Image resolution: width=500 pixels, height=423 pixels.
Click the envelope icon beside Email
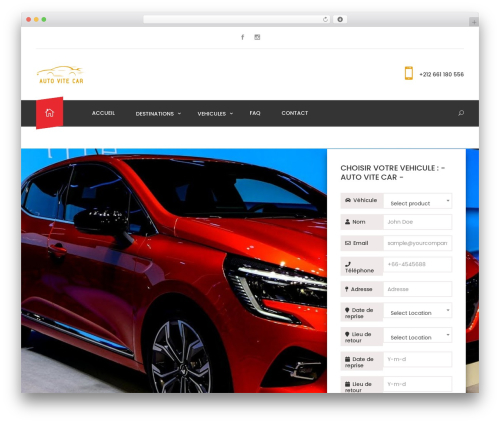click(x=348, y=243)
